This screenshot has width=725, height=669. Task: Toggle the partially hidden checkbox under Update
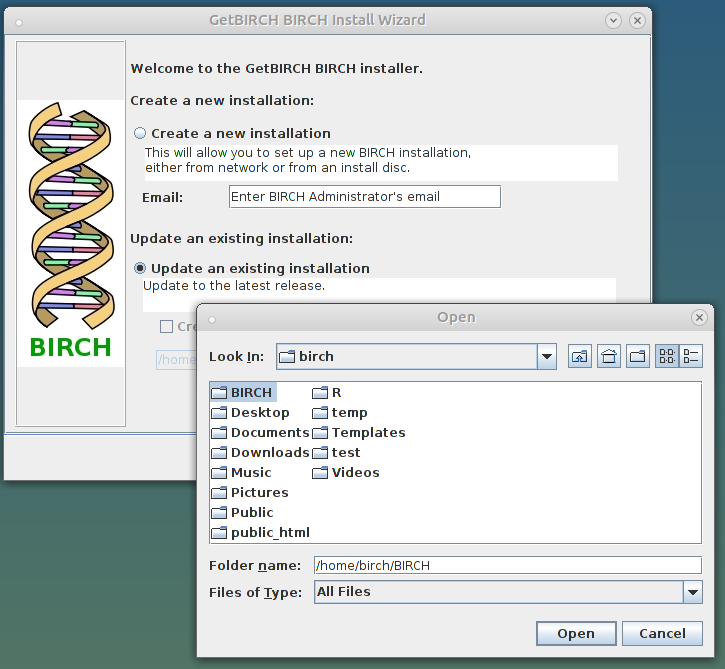click(x=166, y=326)
